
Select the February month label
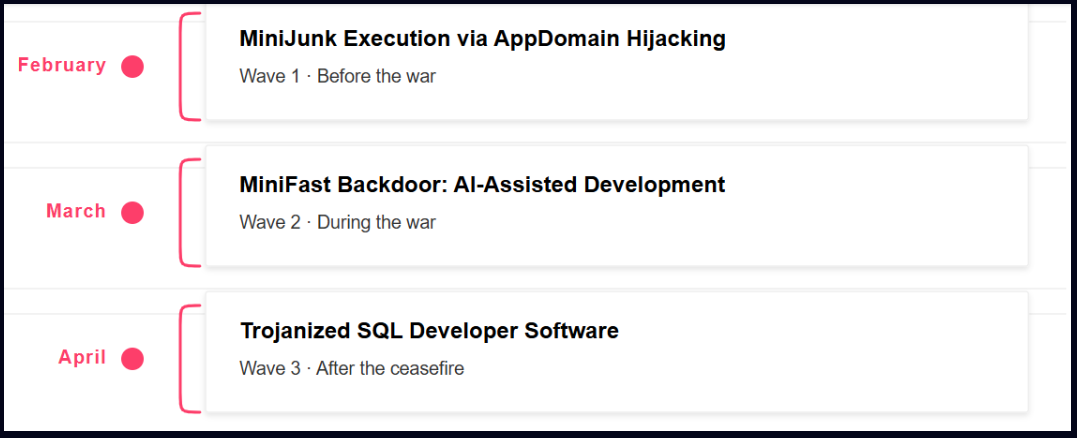63,65
